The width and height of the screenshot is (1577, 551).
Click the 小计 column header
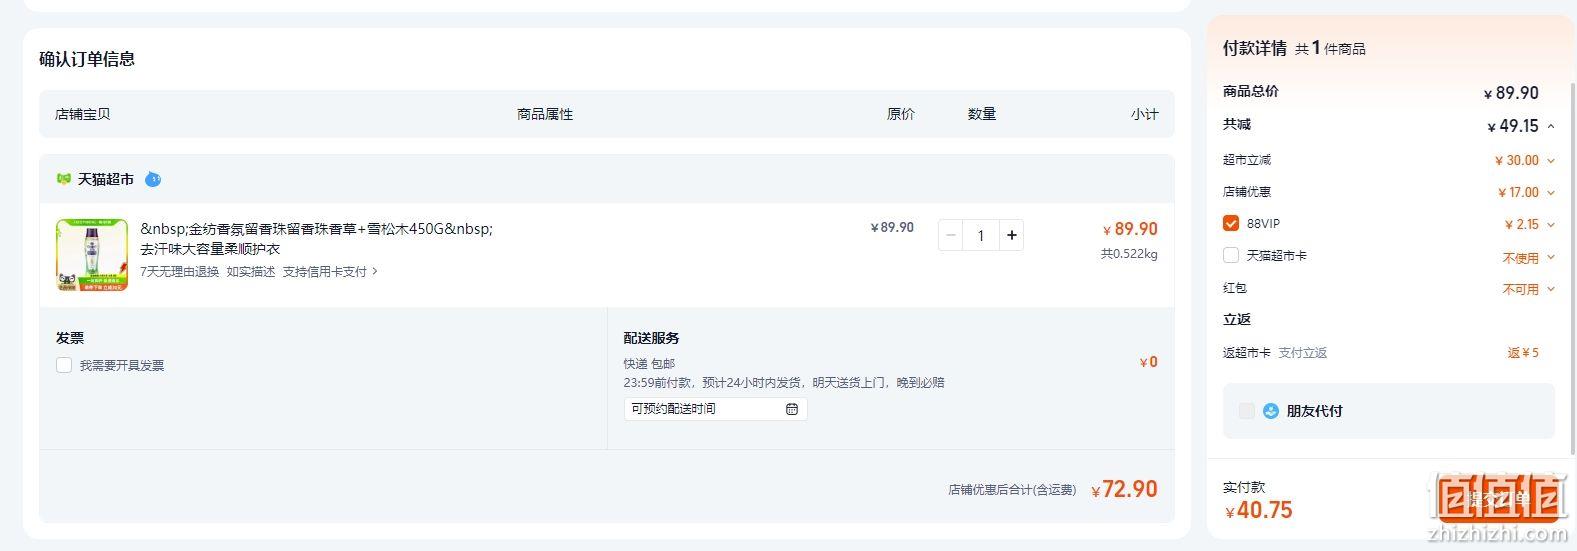tap(1145, 114)
